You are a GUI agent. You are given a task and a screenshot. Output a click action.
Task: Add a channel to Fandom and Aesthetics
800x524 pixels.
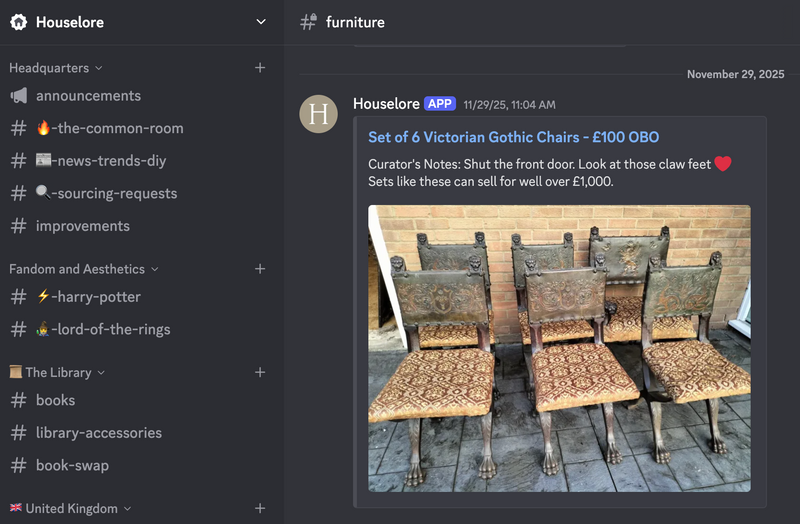click(260, 269)
